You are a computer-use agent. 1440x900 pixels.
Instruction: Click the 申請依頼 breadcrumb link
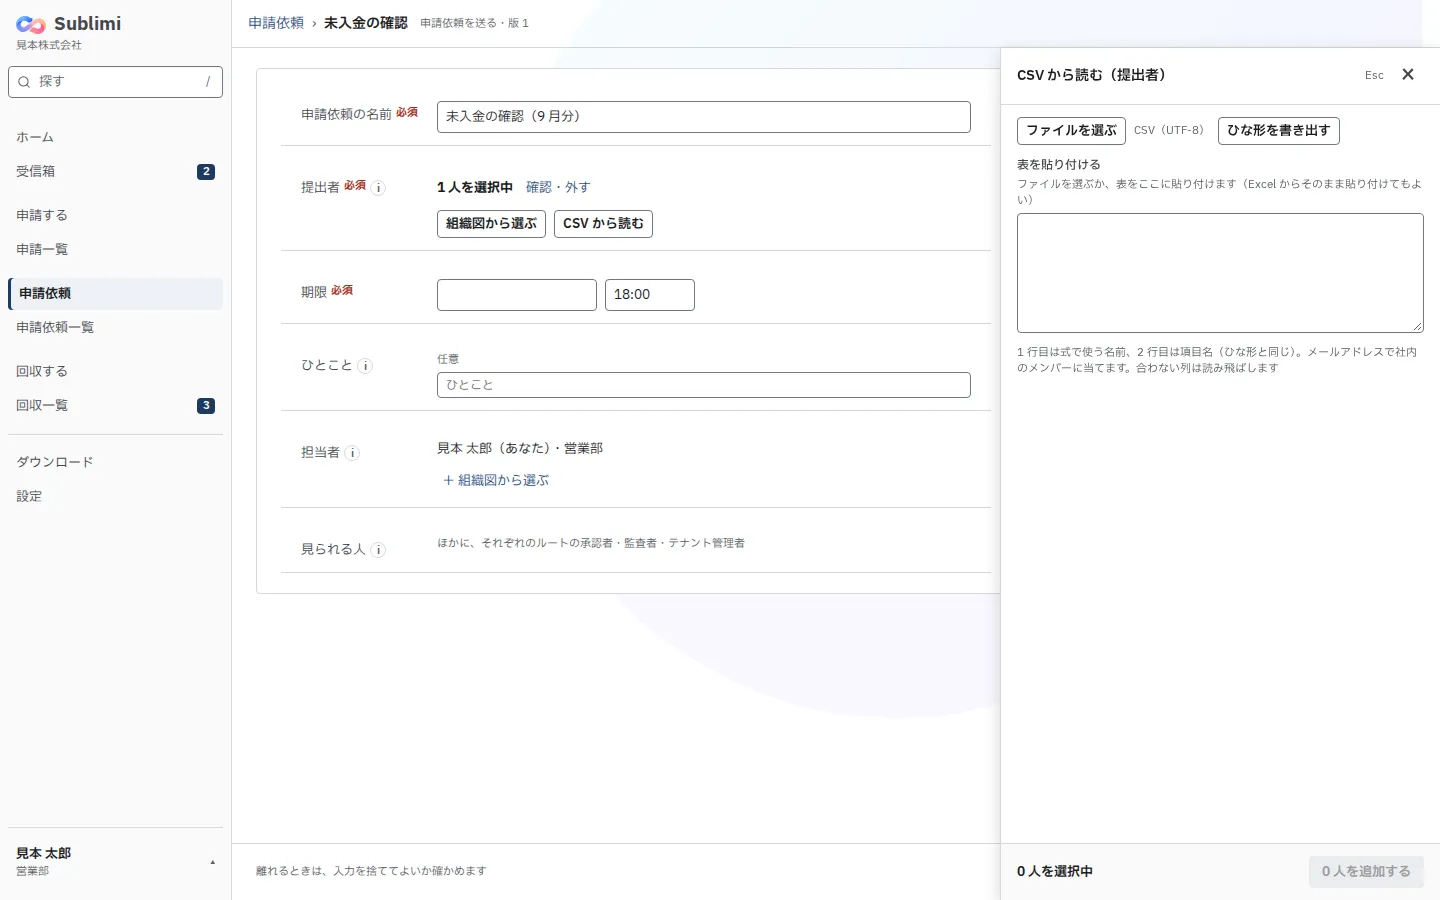276,23
